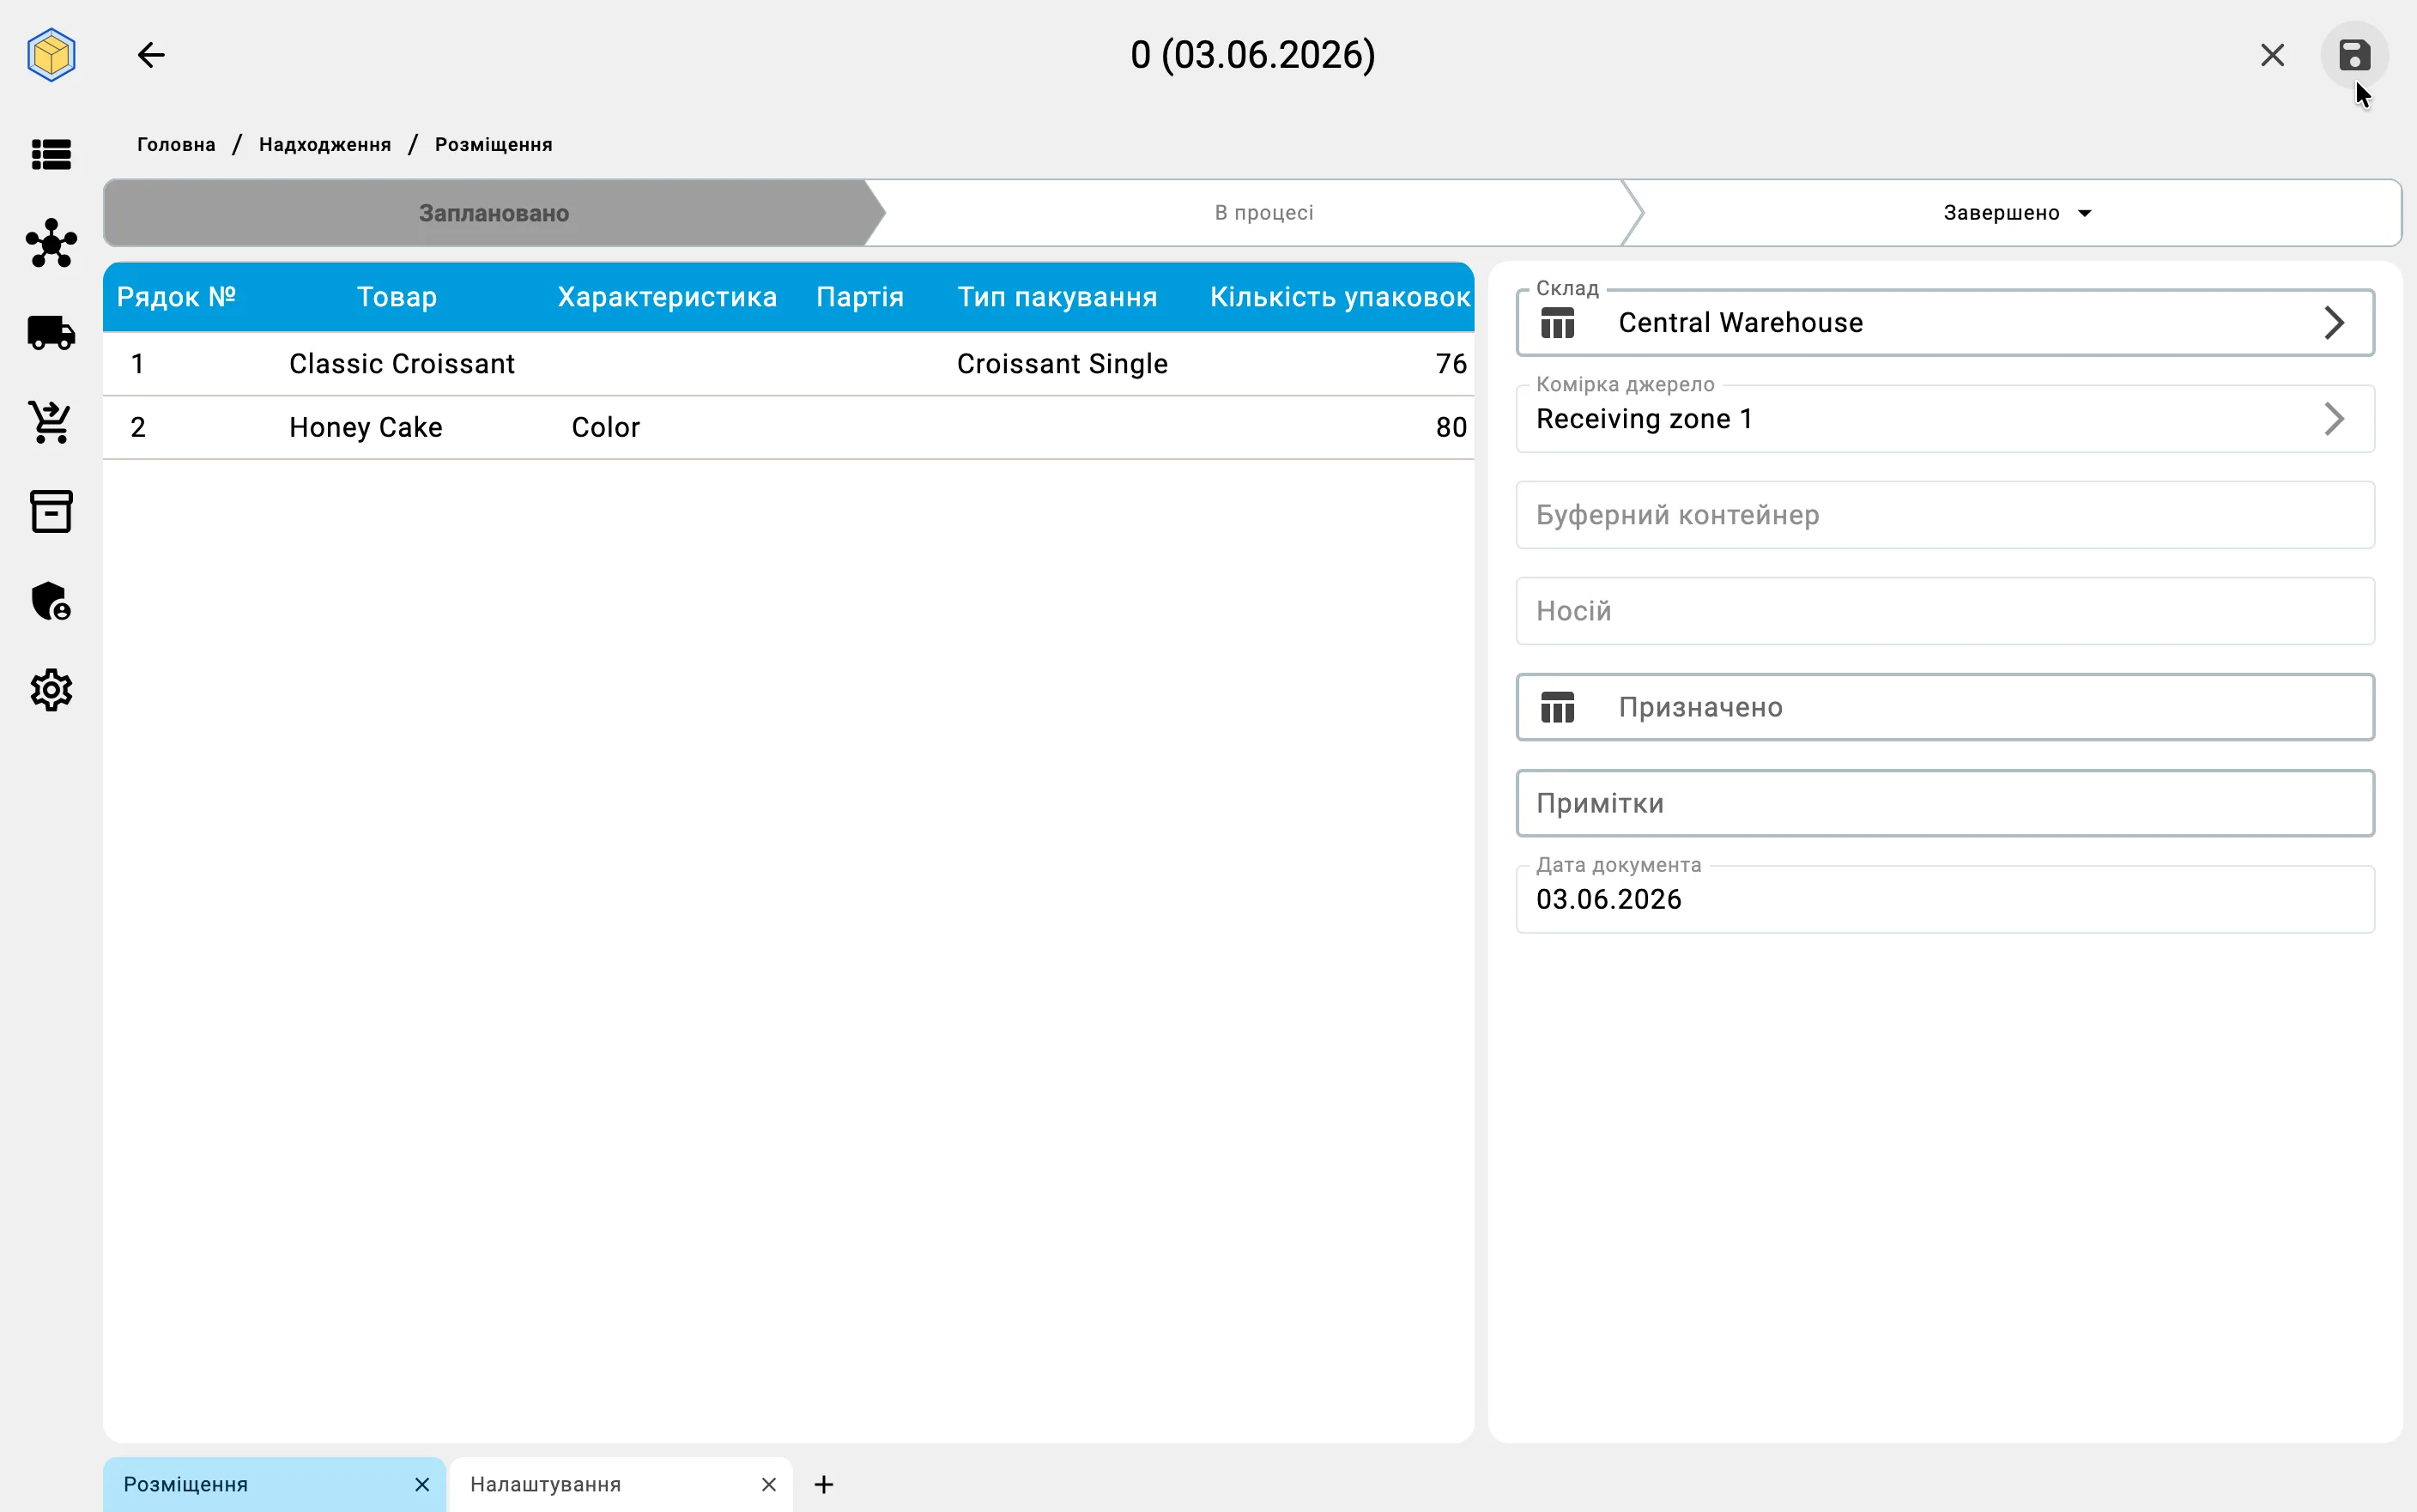Follow the Надходження breadcrumb link
The height and width of the screenshot is (1512, 2417).
pyautogui.click(x=325, y=145)
